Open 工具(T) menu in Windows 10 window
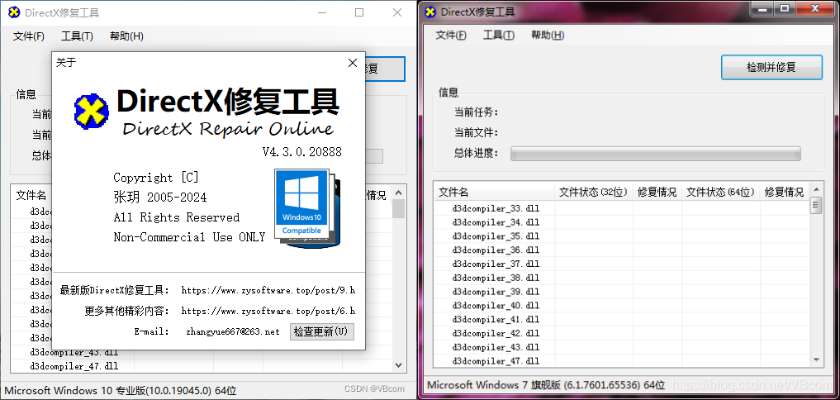 77,36
